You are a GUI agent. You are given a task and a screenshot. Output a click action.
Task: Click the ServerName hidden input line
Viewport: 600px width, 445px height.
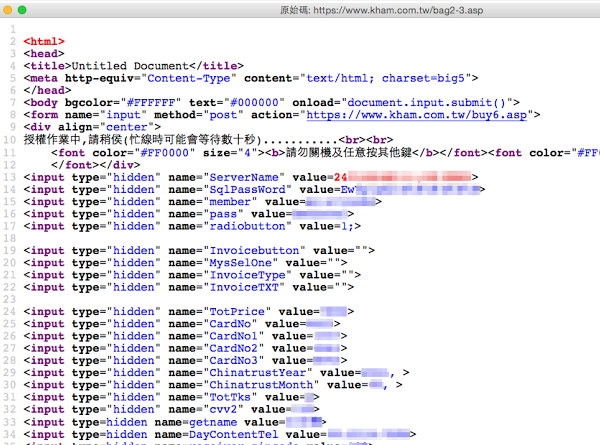[200, 176]
